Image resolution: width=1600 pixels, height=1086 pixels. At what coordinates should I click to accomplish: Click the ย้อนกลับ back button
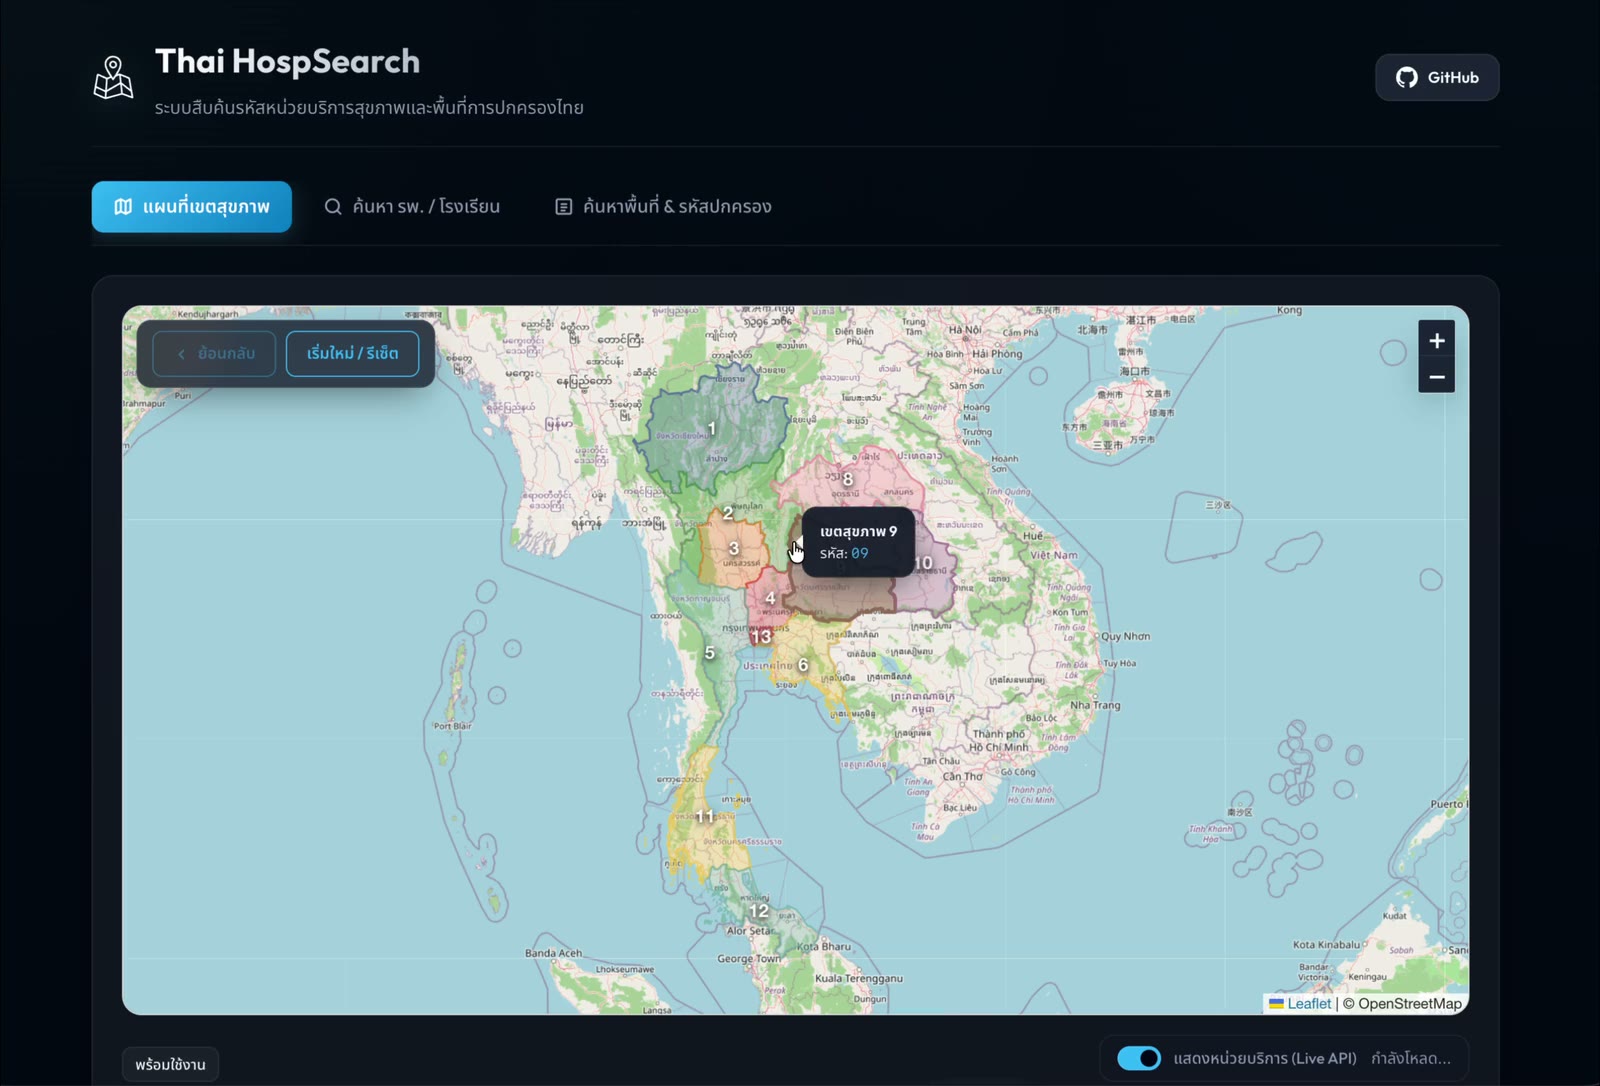[x=214, y=354]
